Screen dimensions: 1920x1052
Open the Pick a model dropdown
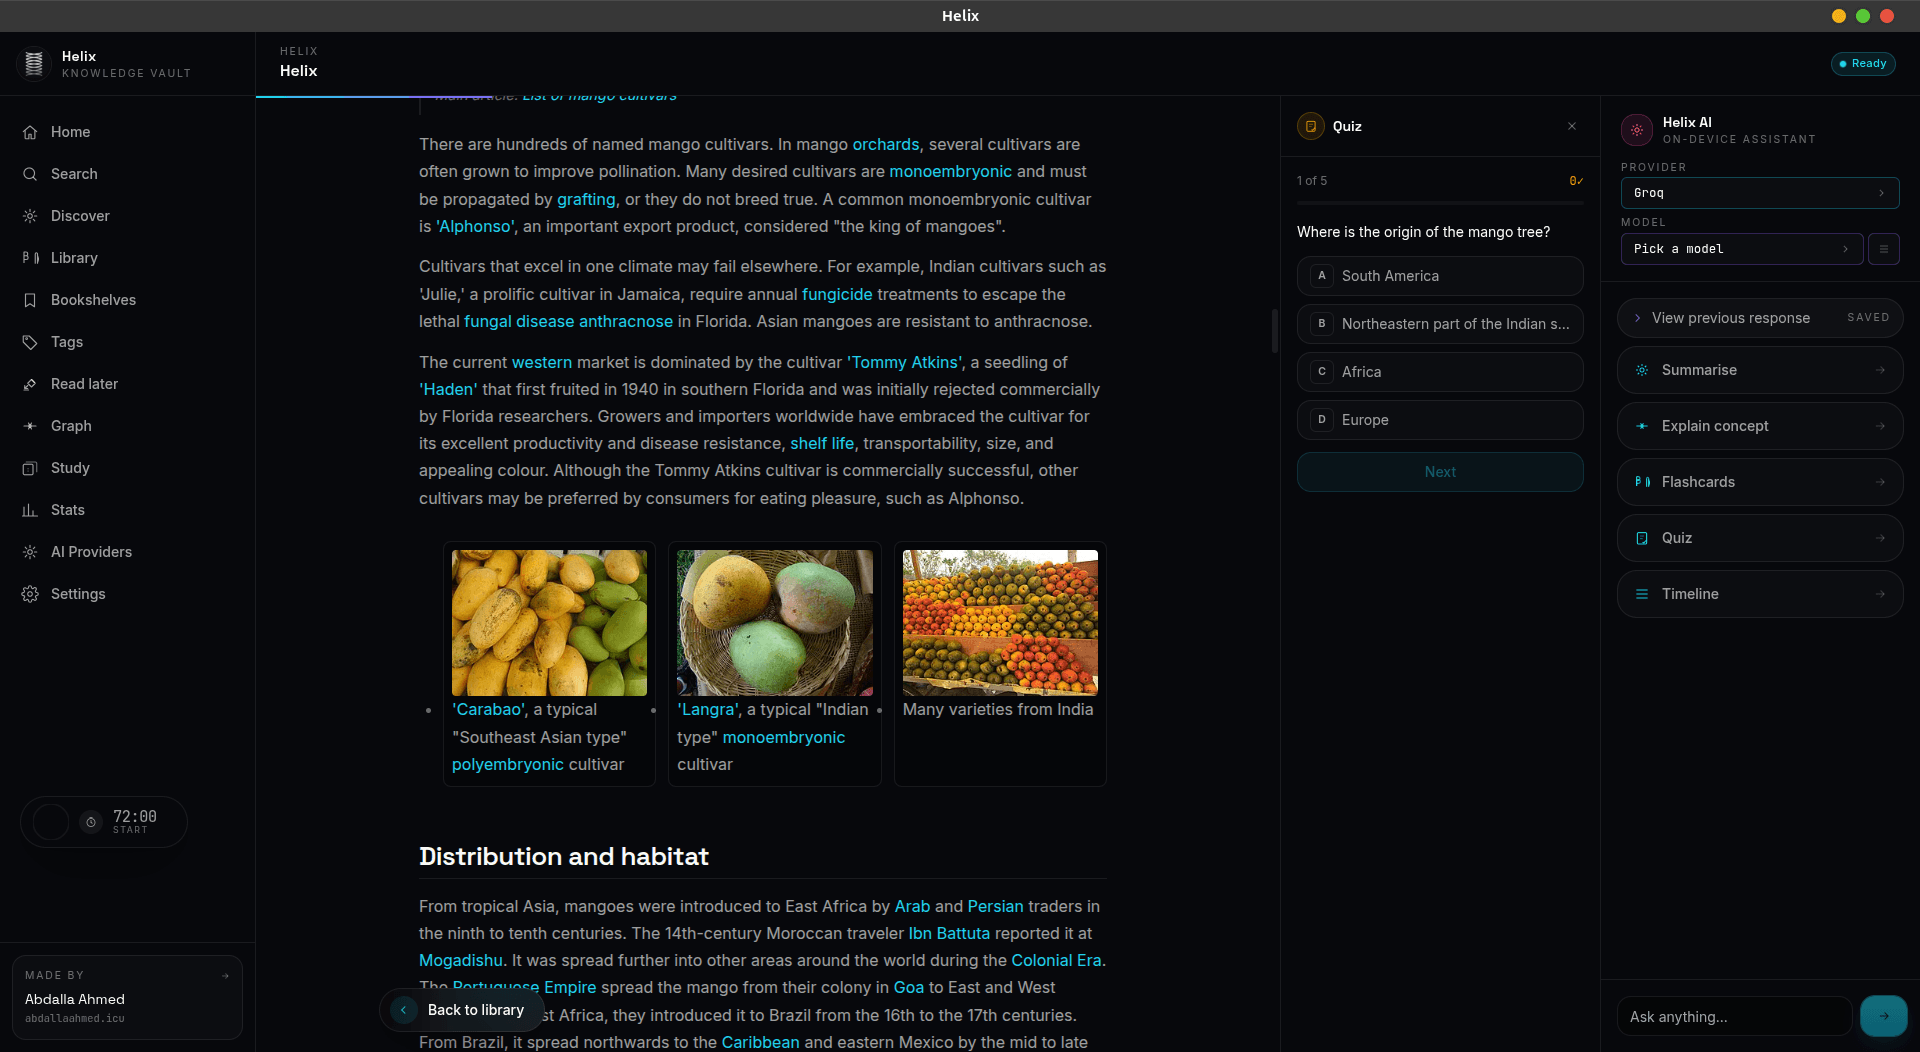pos(1742,249)
